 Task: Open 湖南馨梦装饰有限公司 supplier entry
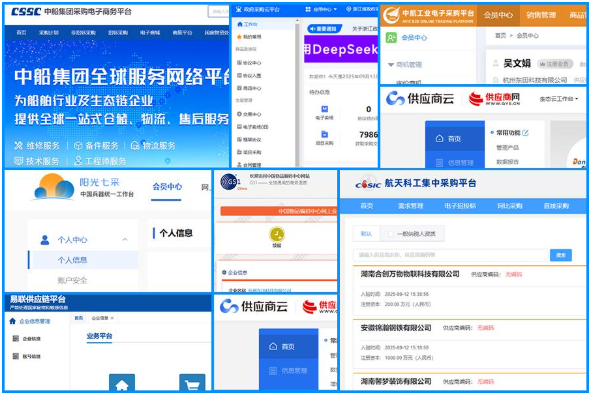(x=396, y=382)
